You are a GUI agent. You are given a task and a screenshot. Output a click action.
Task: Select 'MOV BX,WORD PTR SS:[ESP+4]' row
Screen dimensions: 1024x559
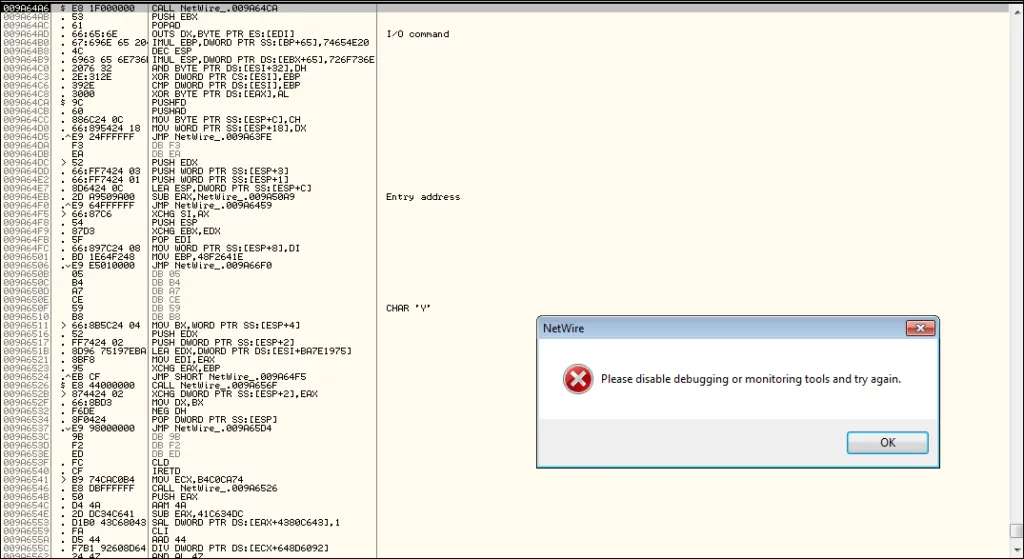coord(225,325)
